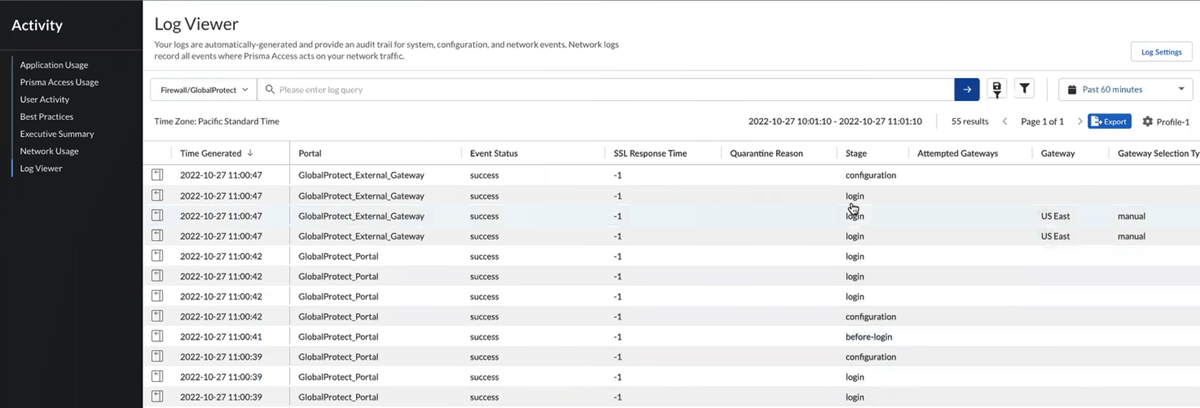1200x408 pixels.
Task: Click the save filter icon
Action: 996,90
